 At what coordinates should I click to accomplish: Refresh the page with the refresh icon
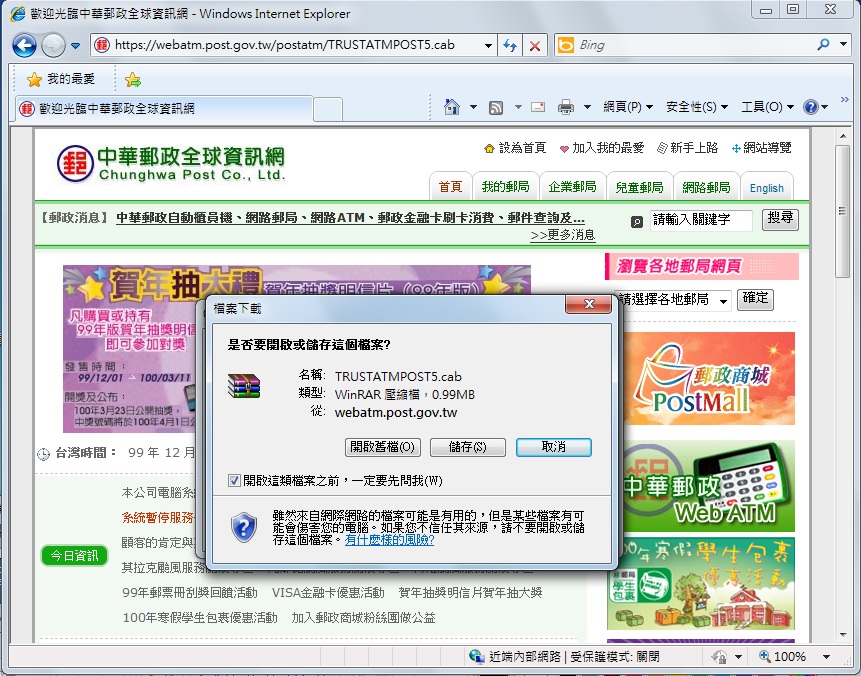(510, 46)
